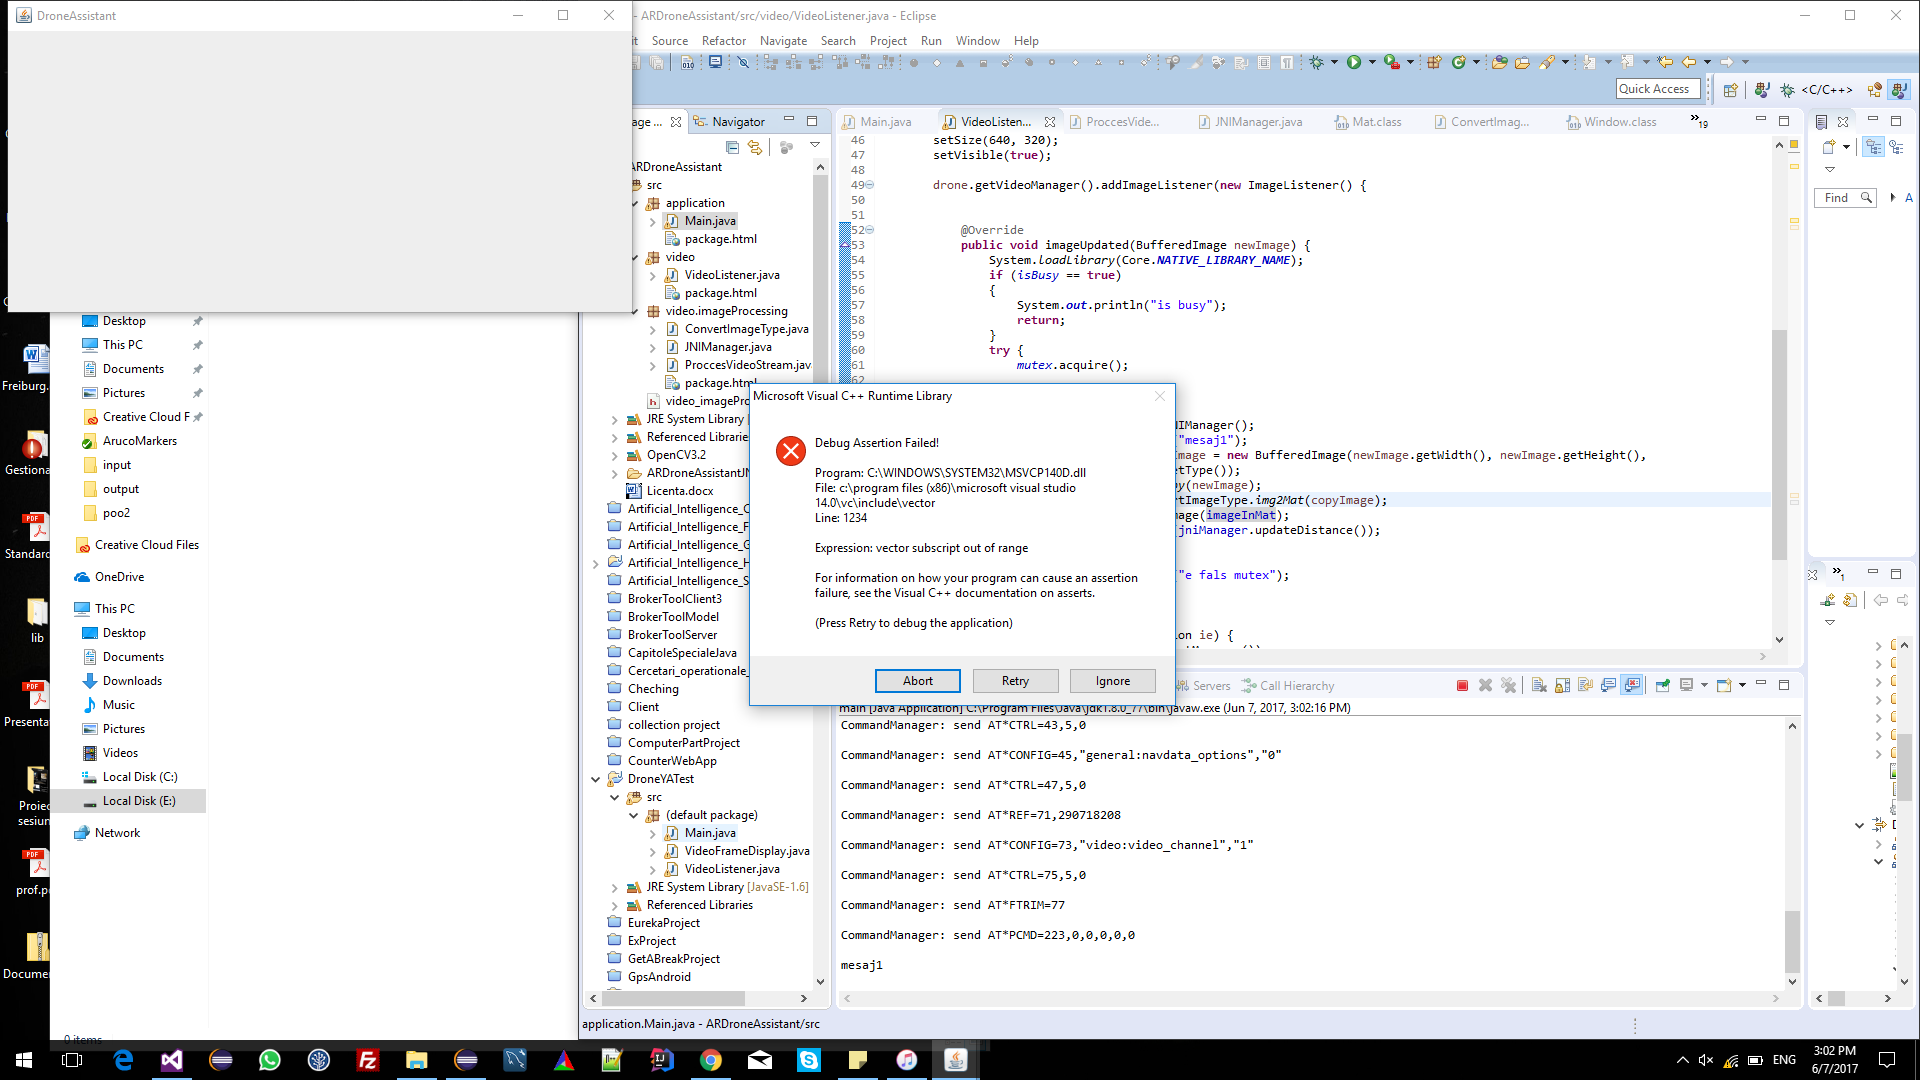Click Ignore in the assertion dialog
This screenshot has width=1920, height=1080.
(1112, 681)
